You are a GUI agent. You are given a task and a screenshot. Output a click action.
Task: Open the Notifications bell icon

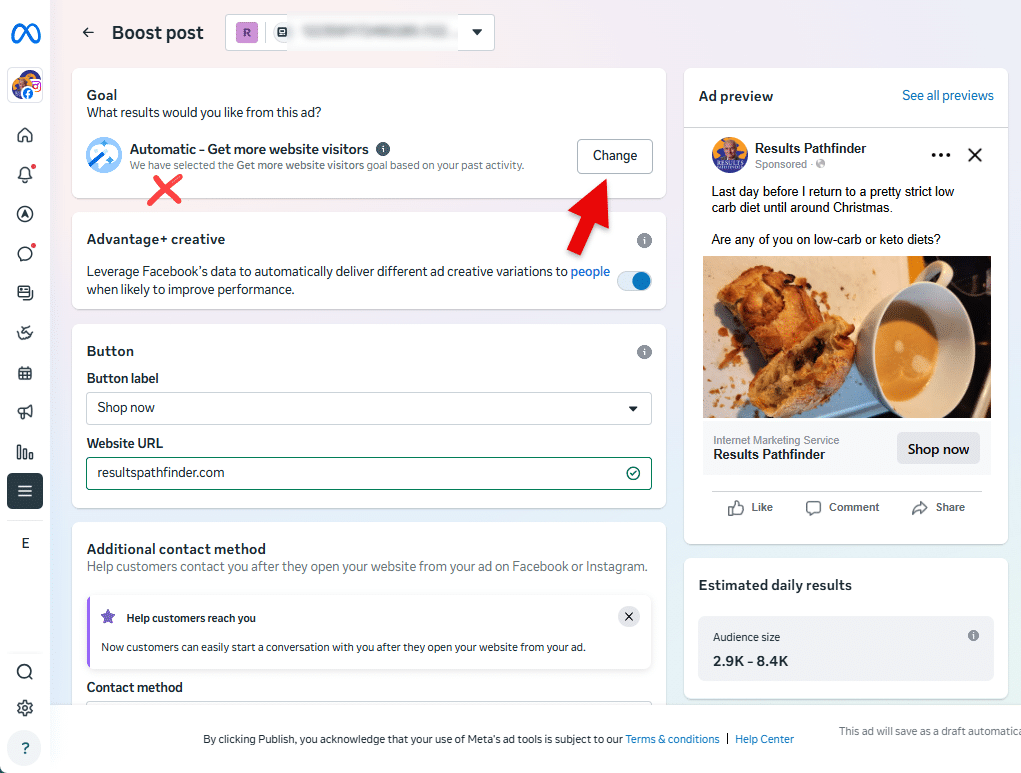25,174
